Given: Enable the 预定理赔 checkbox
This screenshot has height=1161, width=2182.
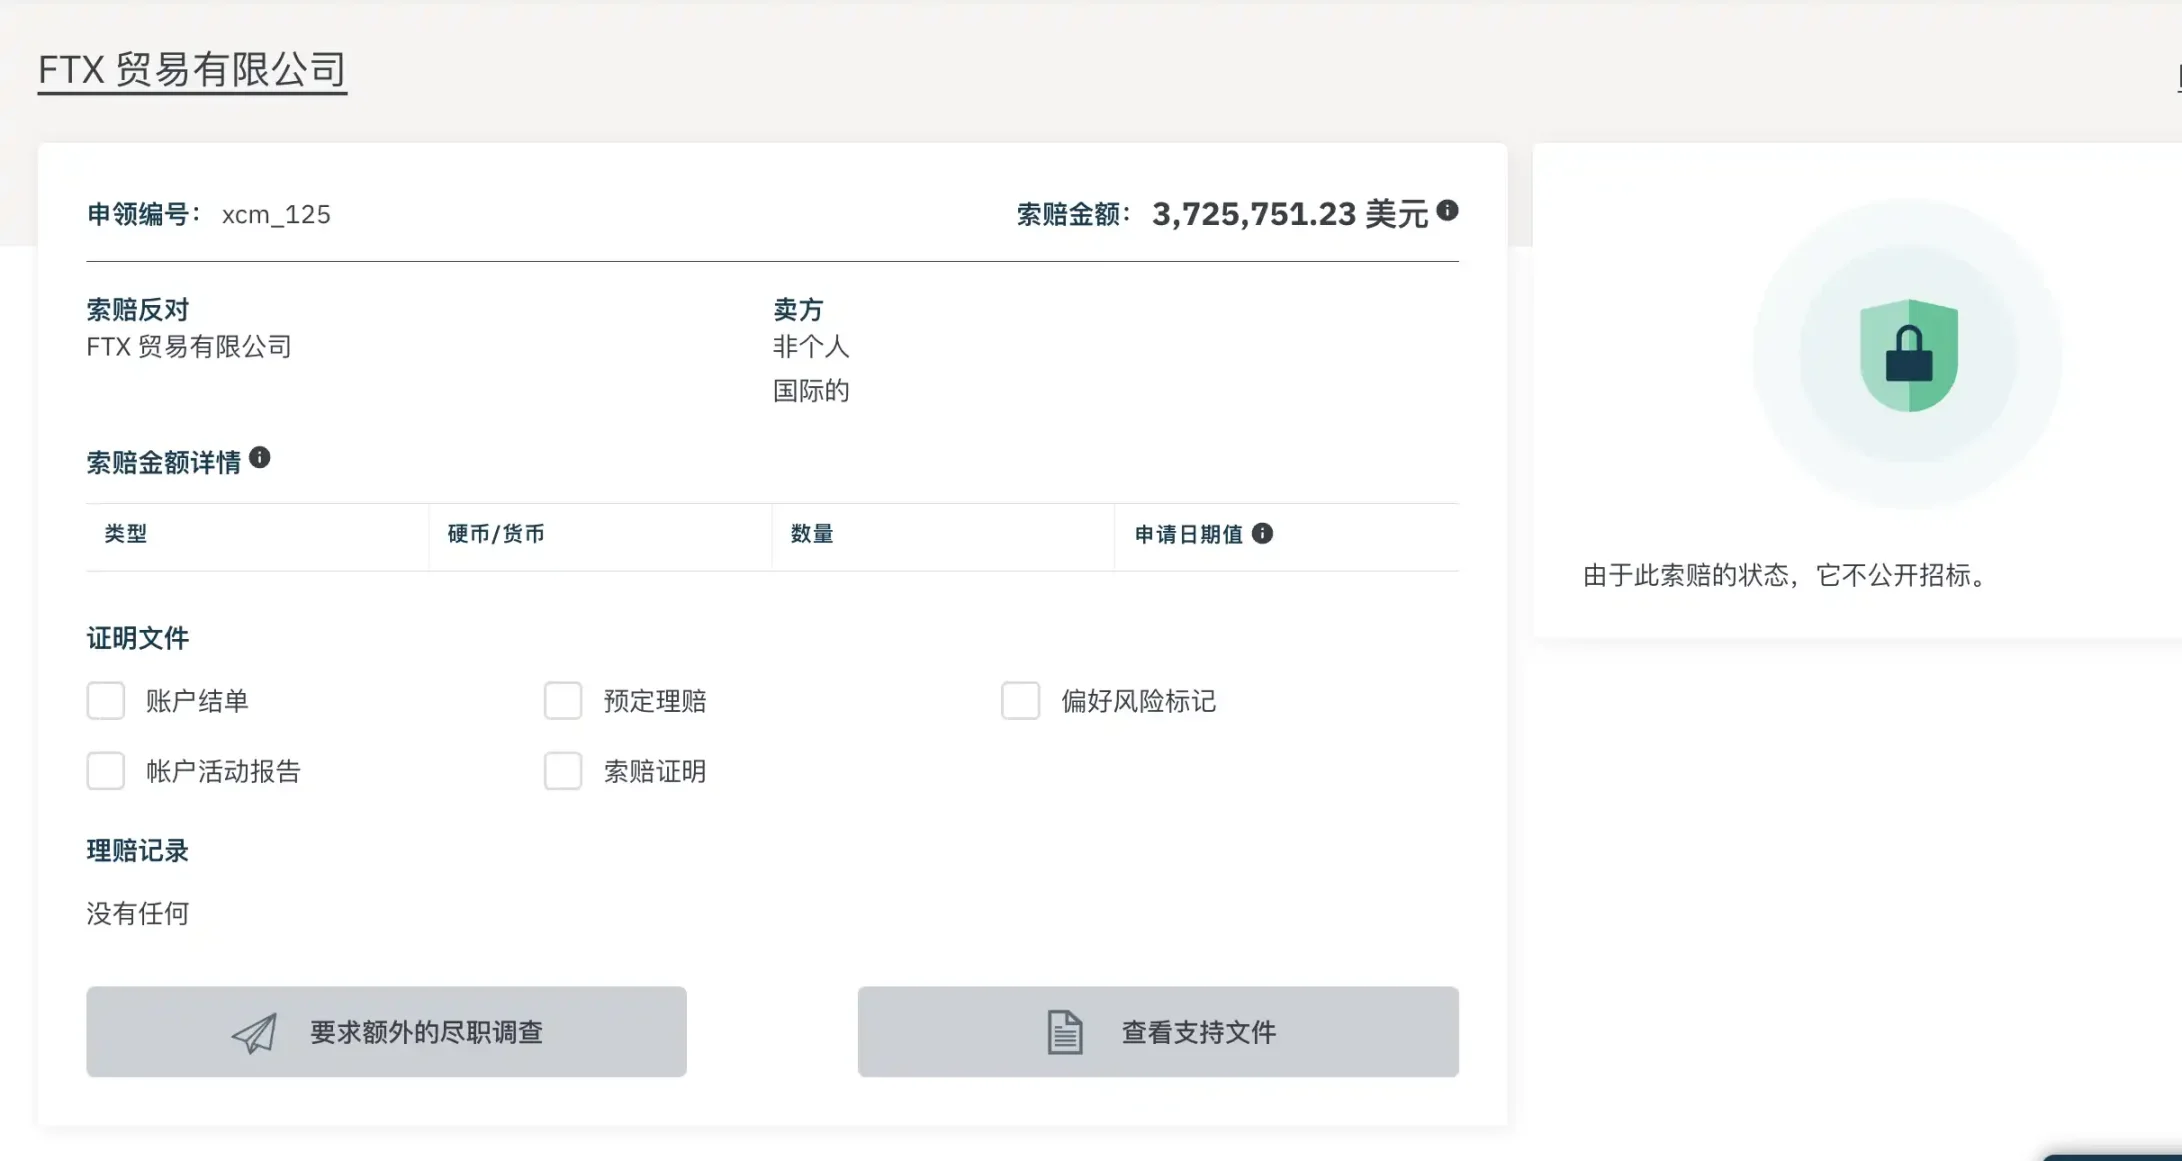Looking at the screenshot, I should (563, 701).
